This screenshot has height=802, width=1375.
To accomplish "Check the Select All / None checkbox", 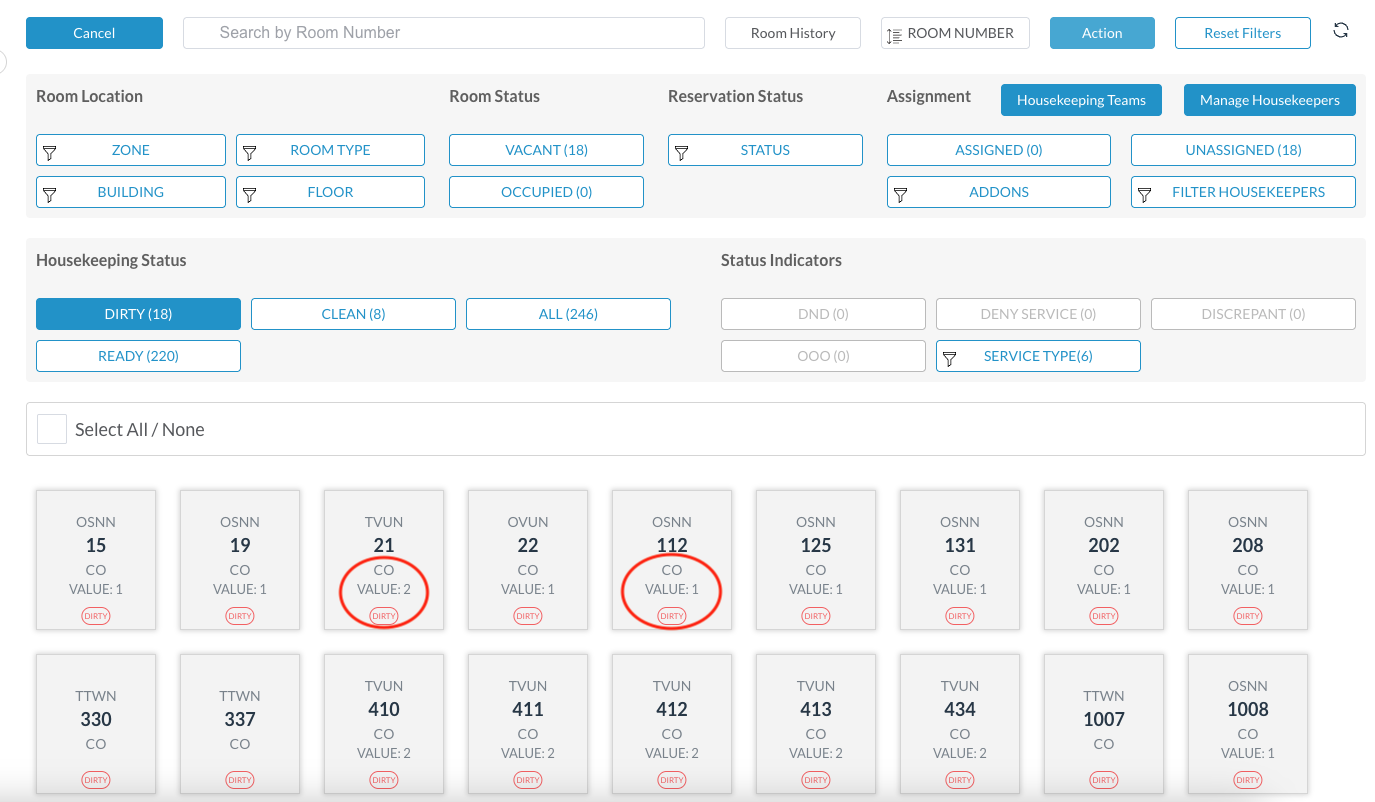I will click(x=51, y=428).
